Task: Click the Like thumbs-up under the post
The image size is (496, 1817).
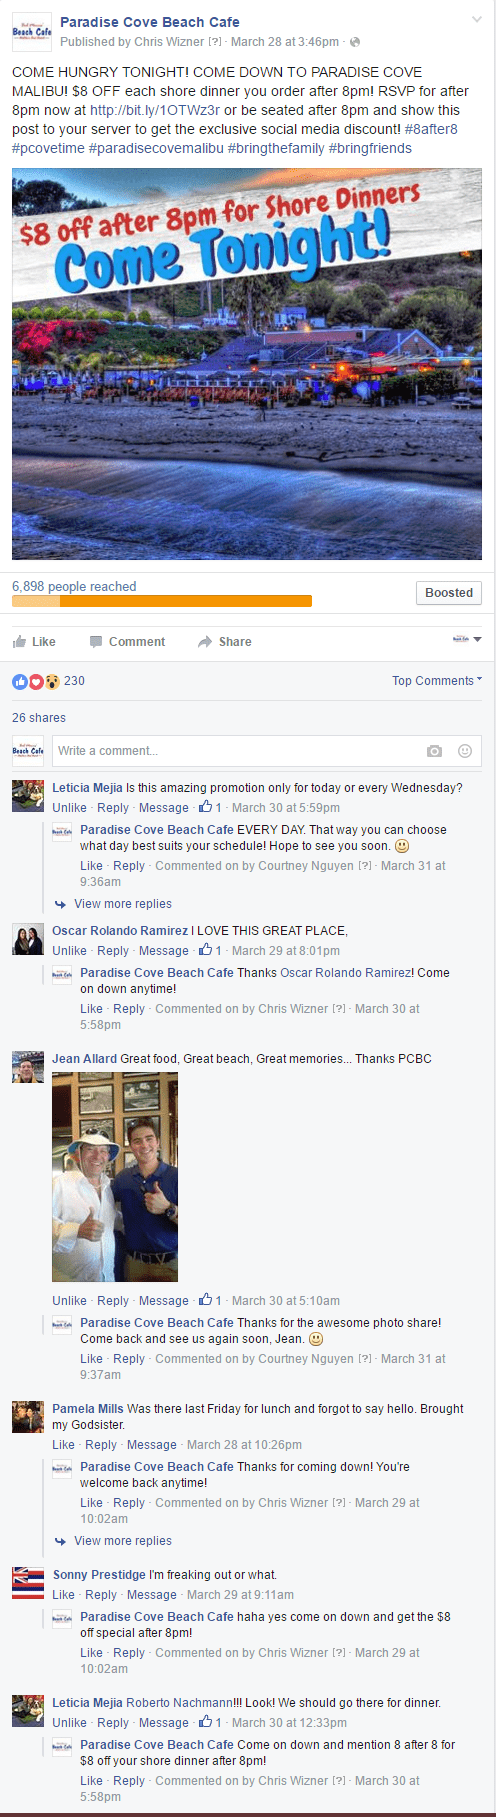Action: pos(19,641)
